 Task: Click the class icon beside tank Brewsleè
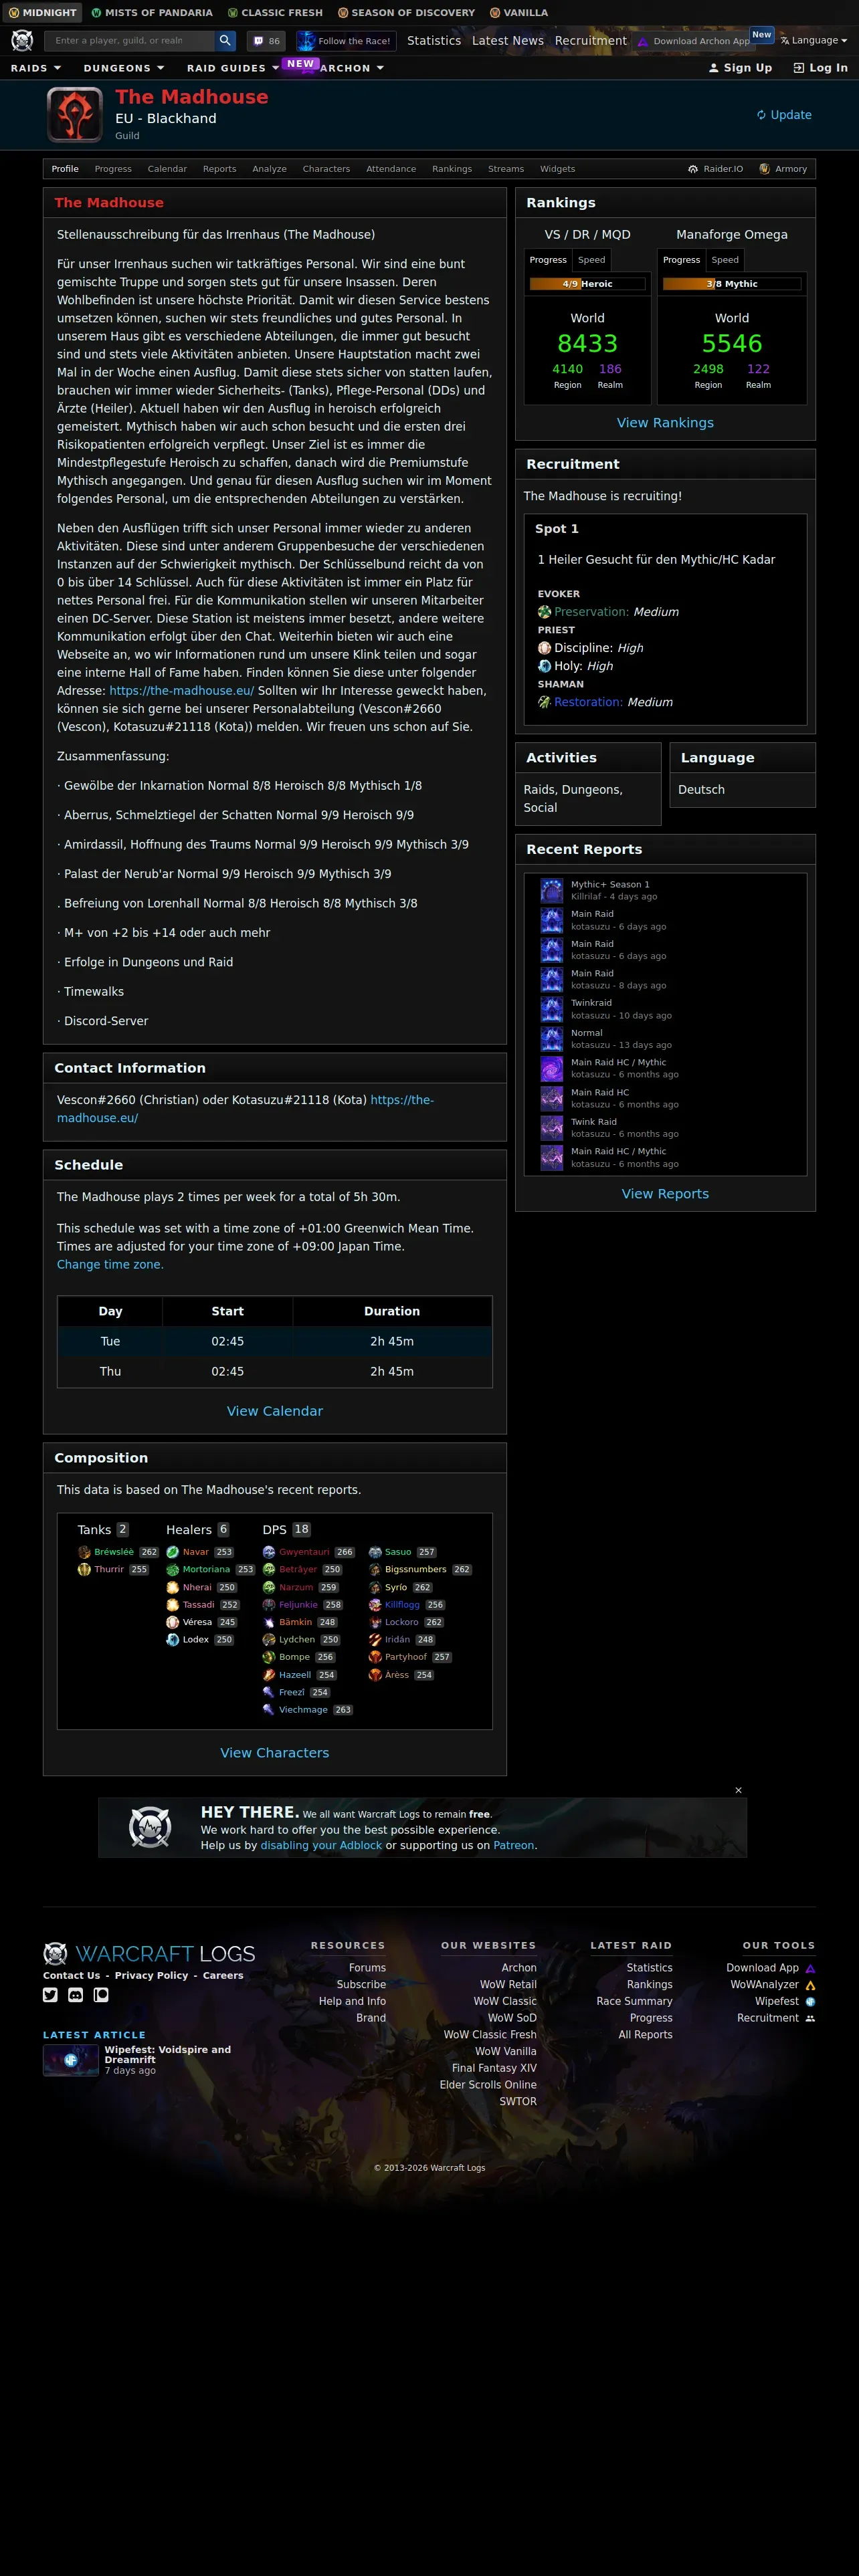[x=84, y=1552]
